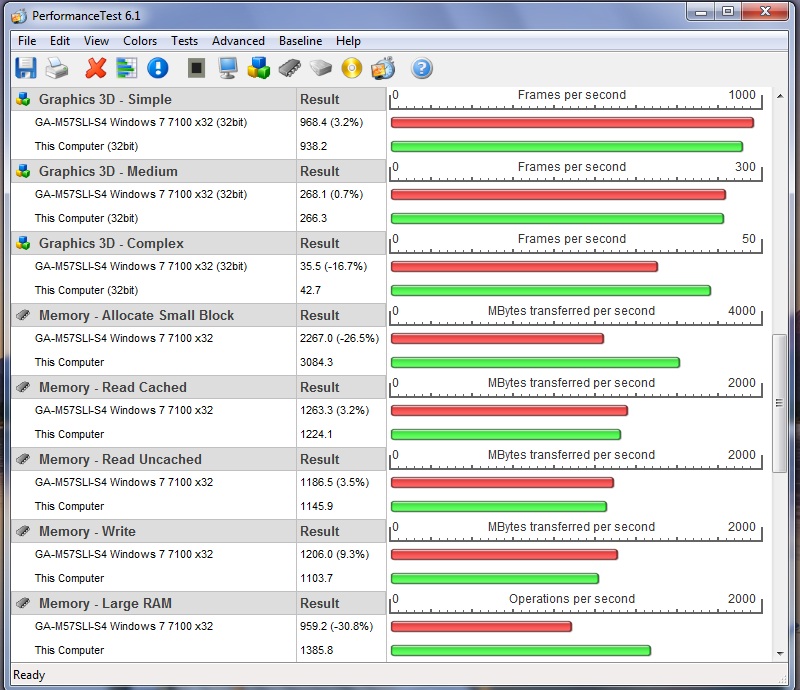This screenshot has height=690, width=800.
Task: Click the blue exclamation system info icon
Action: point(158,68)
